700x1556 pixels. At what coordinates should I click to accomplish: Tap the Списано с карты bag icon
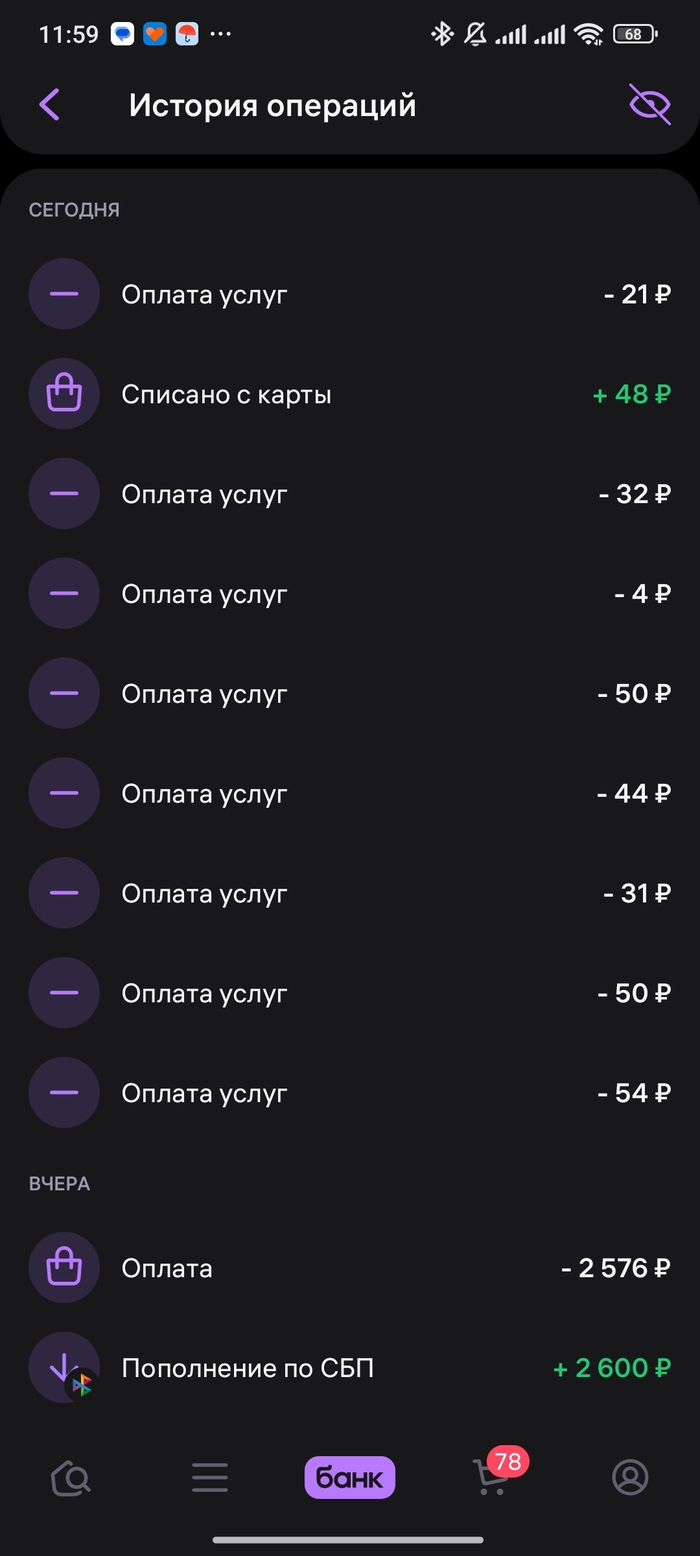(x=64, y=394)
